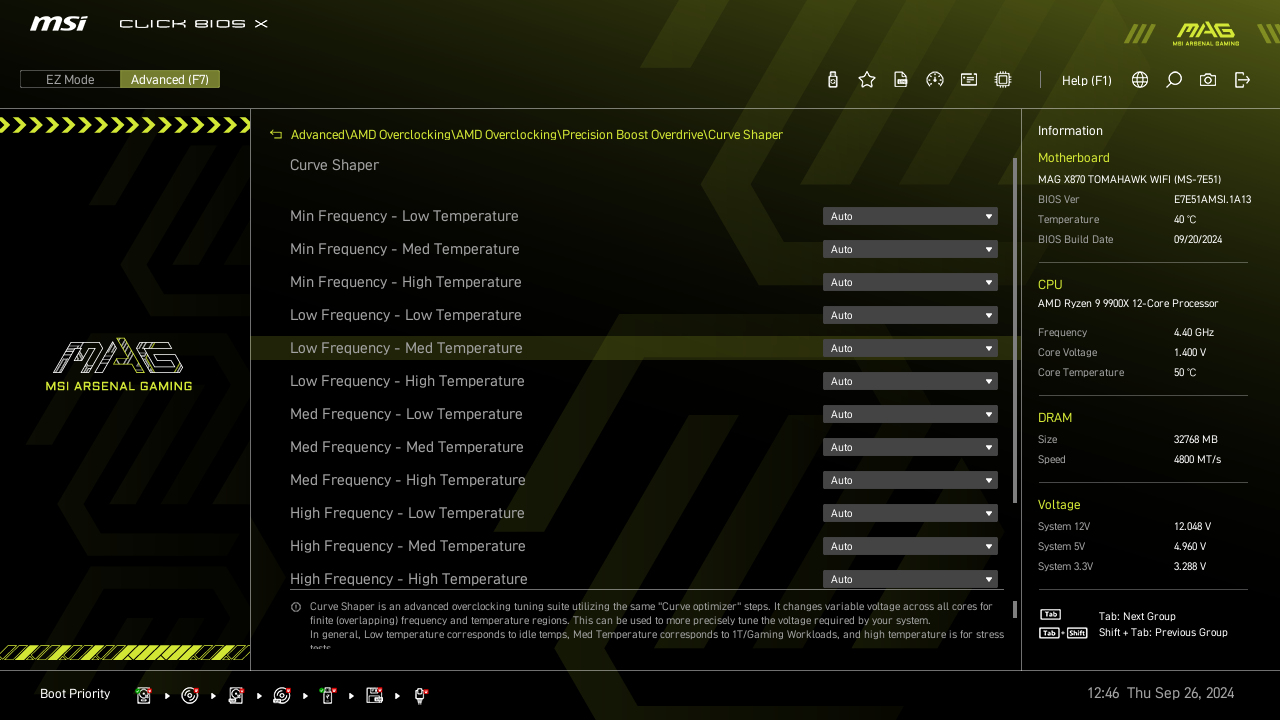This screenshot has height=720, width=1280.
Task: Select the floppy disk boot device icon
Action: 375,695
